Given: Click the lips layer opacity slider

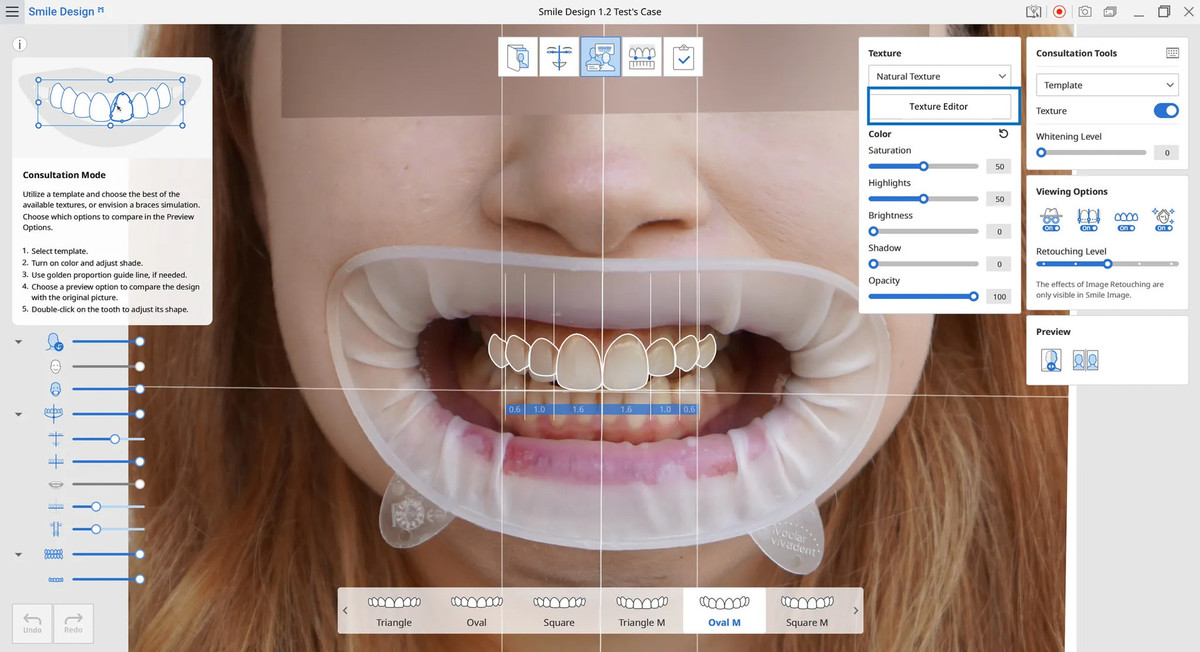Looking at the screenshot, I should (x=108, y=484).
